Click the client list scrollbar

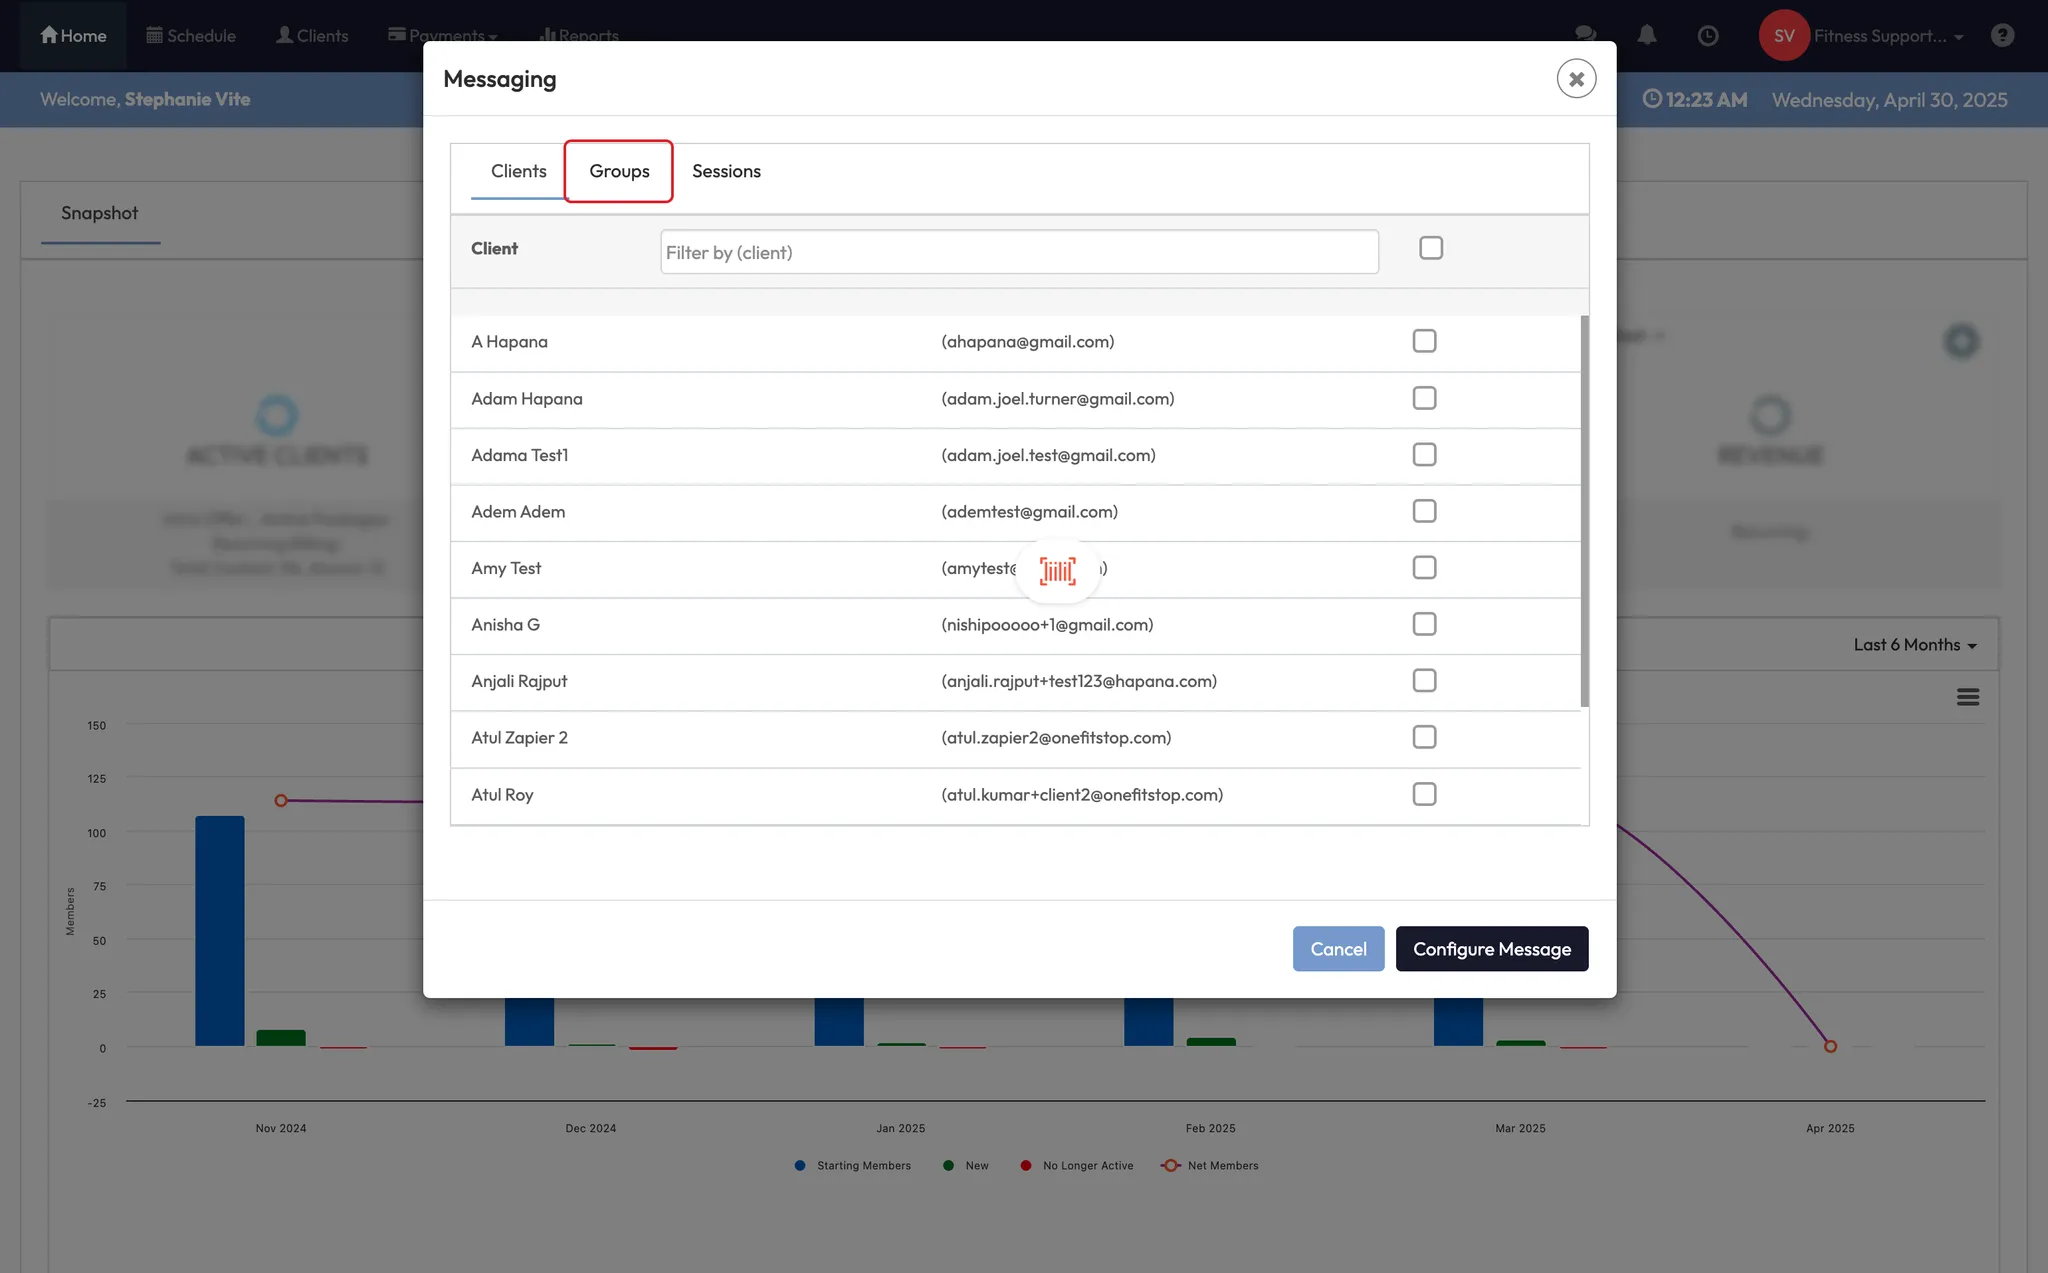(1584, 510)
